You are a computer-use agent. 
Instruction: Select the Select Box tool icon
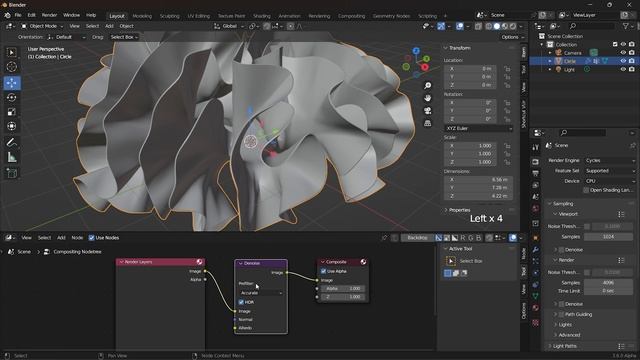11,52
